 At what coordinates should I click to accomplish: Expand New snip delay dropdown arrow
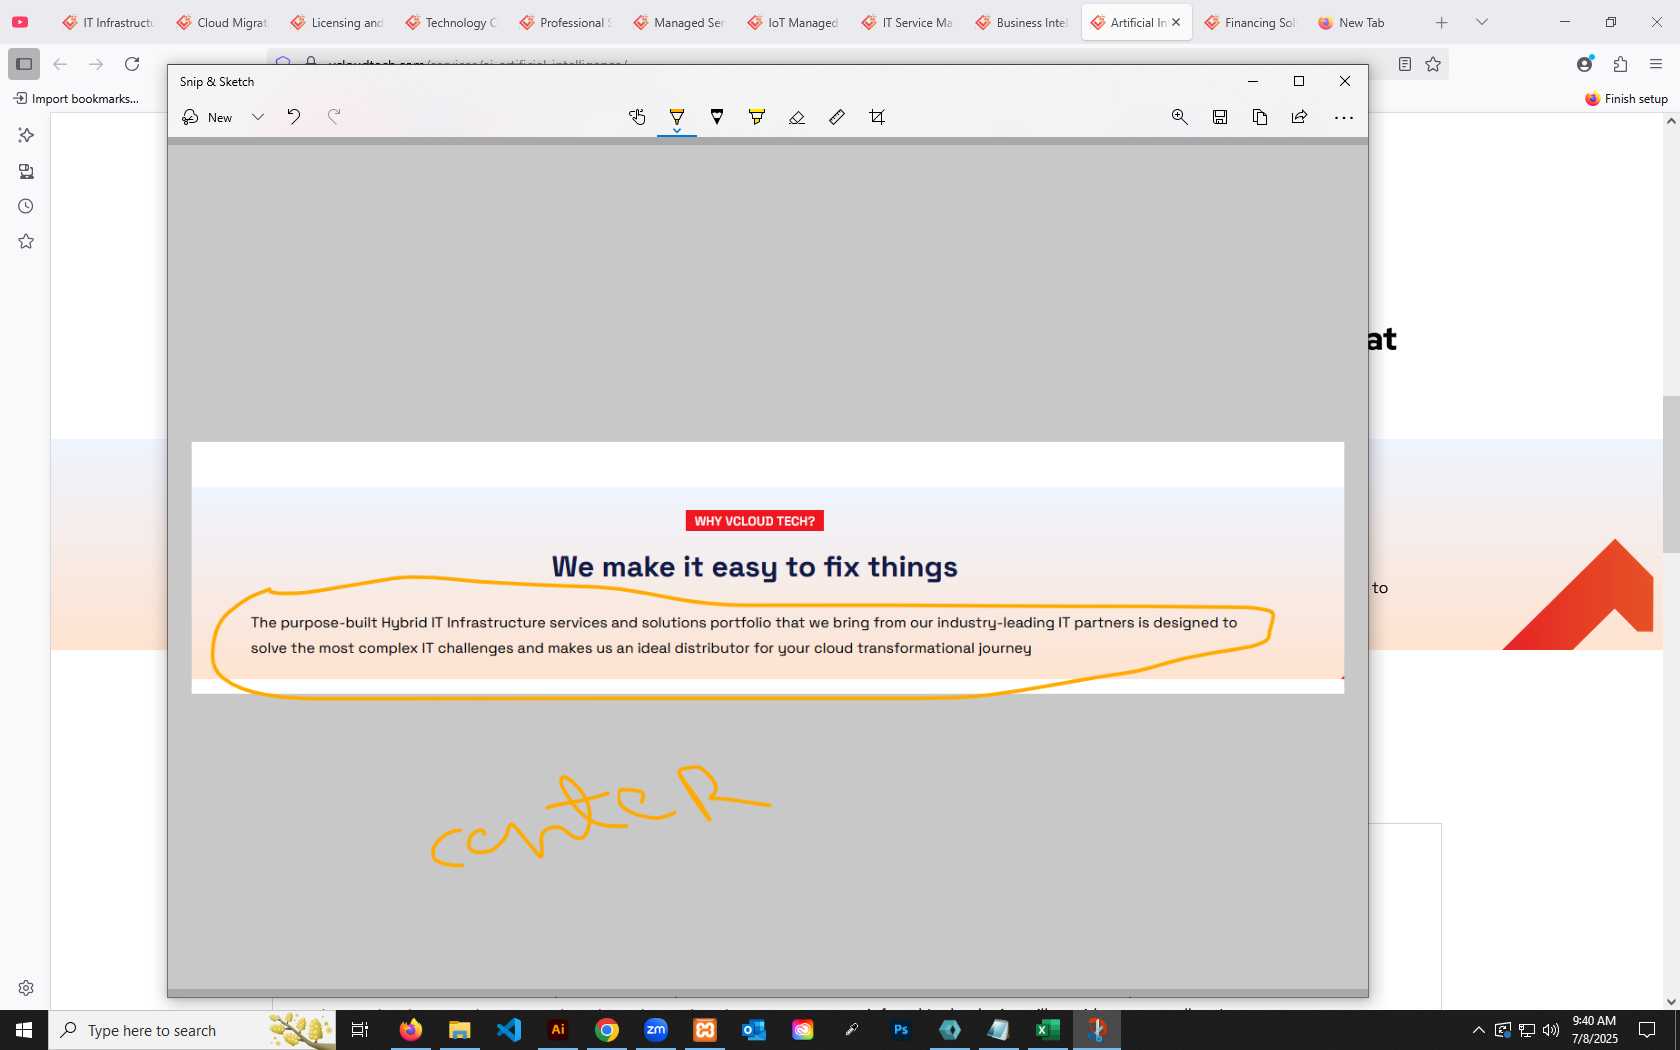(258, 117)
